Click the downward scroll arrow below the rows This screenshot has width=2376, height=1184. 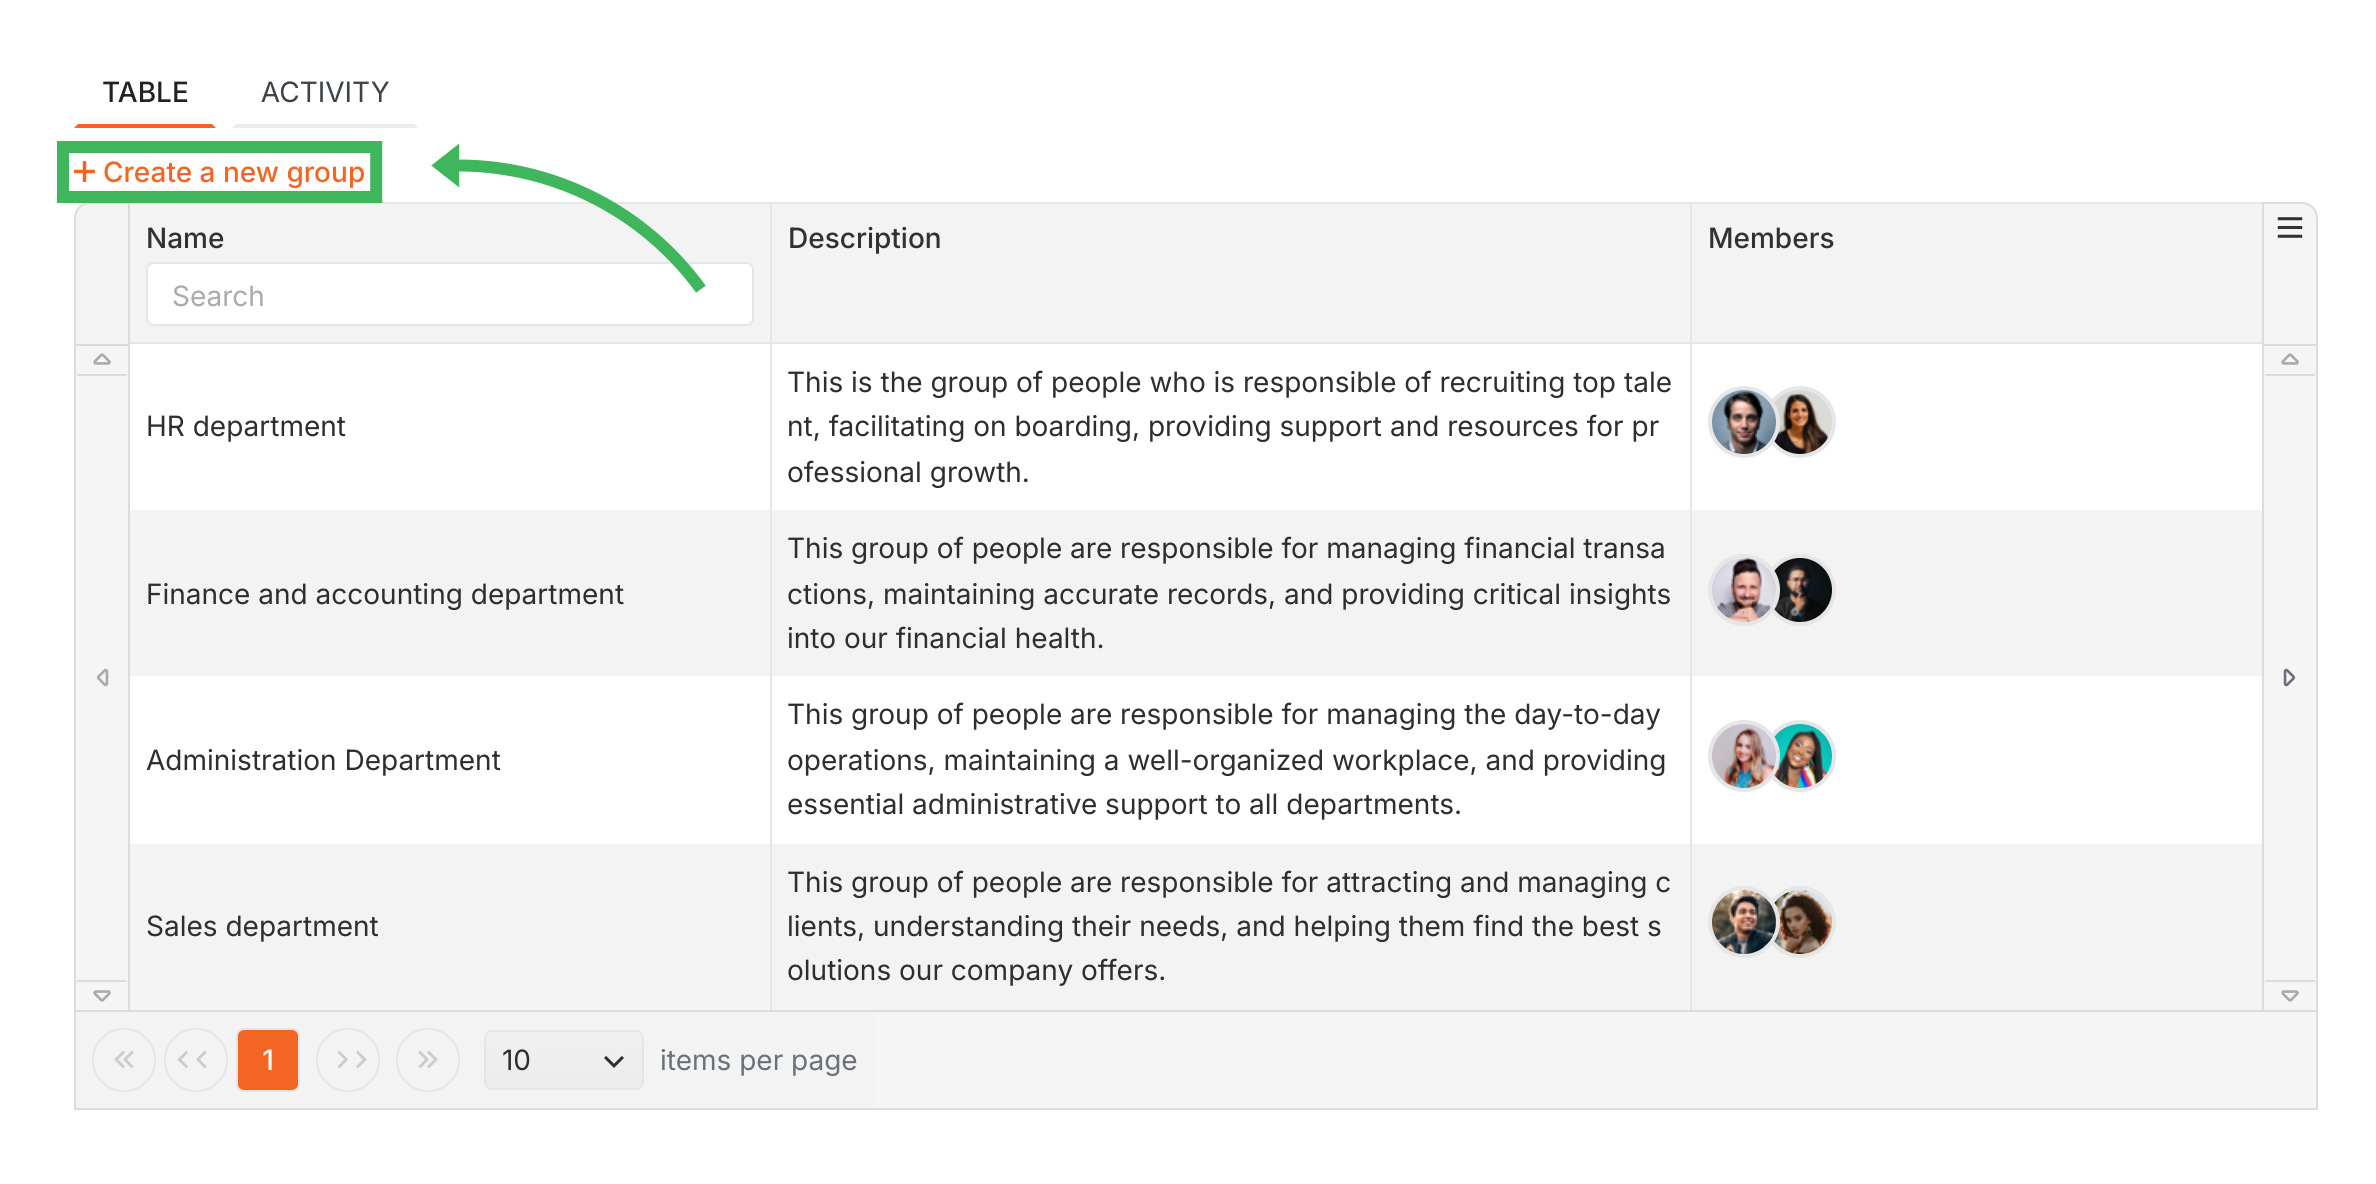coord(102,993)
